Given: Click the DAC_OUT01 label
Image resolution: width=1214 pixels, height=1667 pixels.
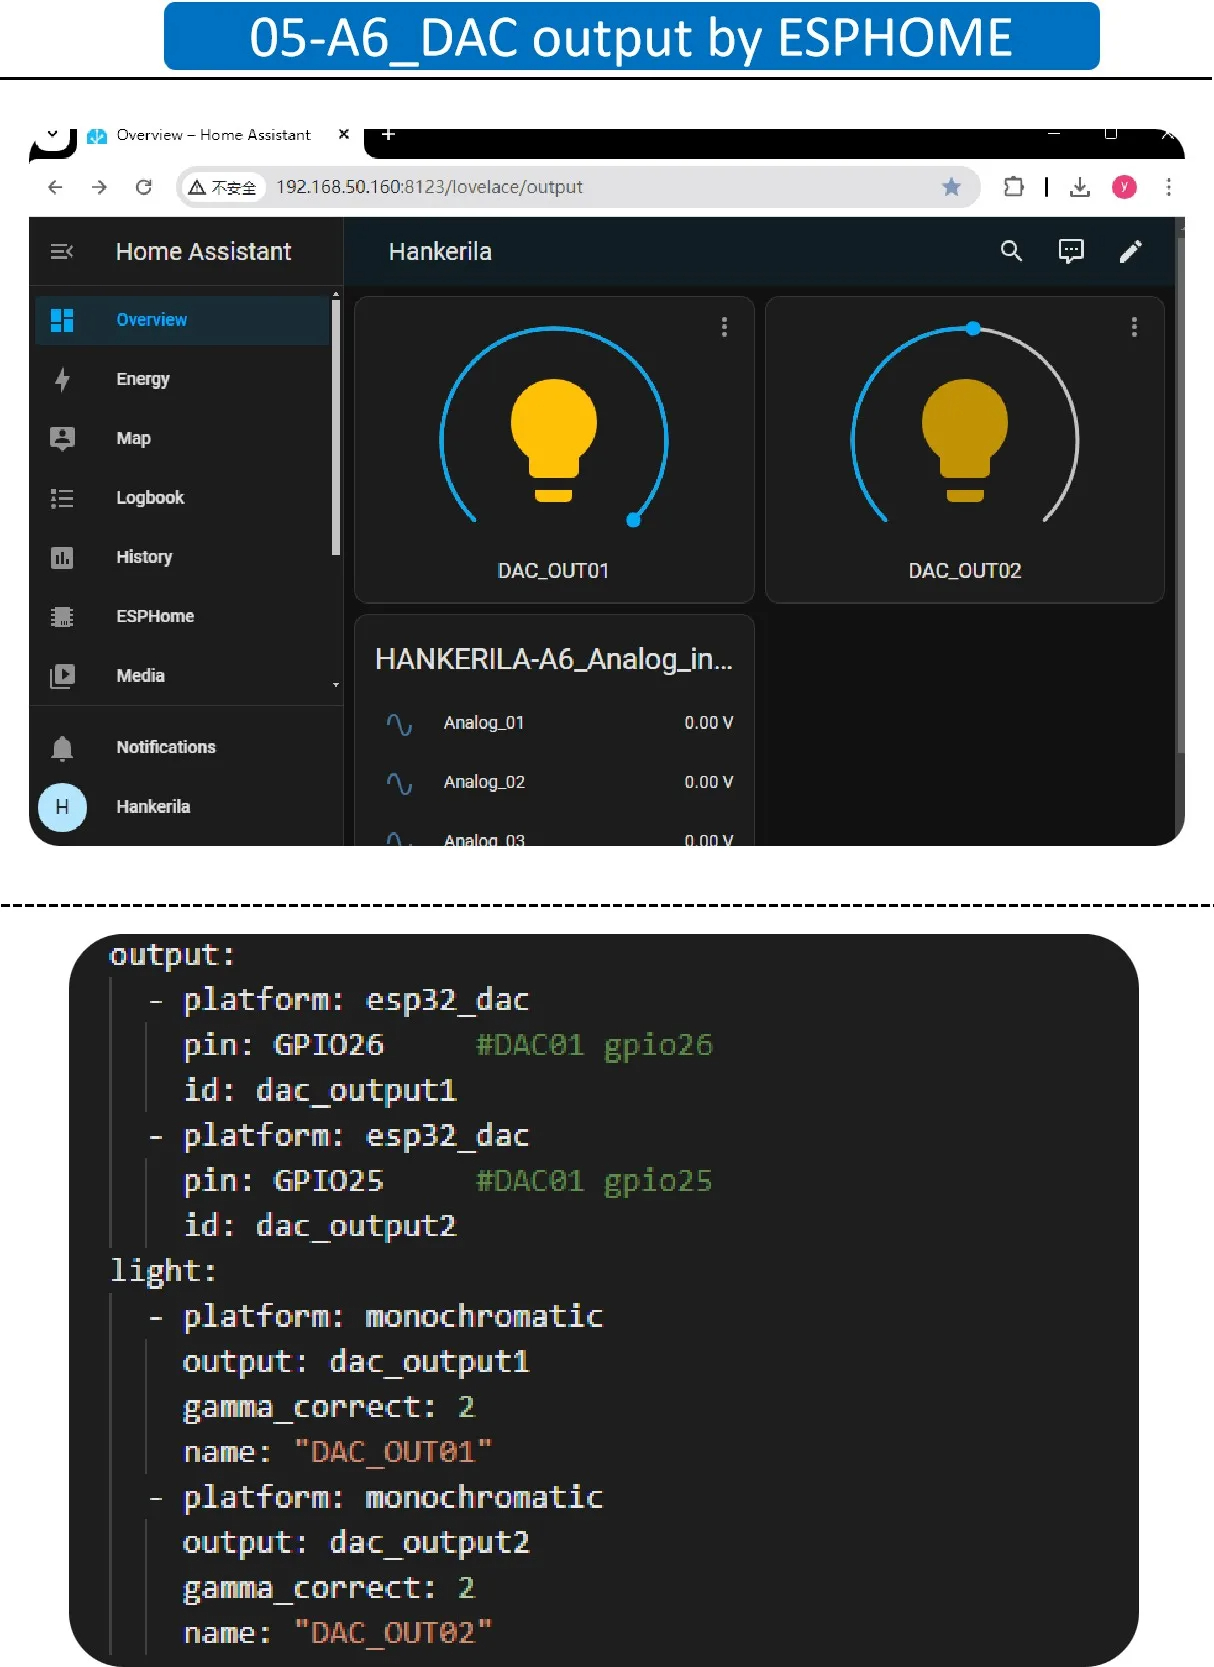Looking at the screenshot, I should click(553, 571).
